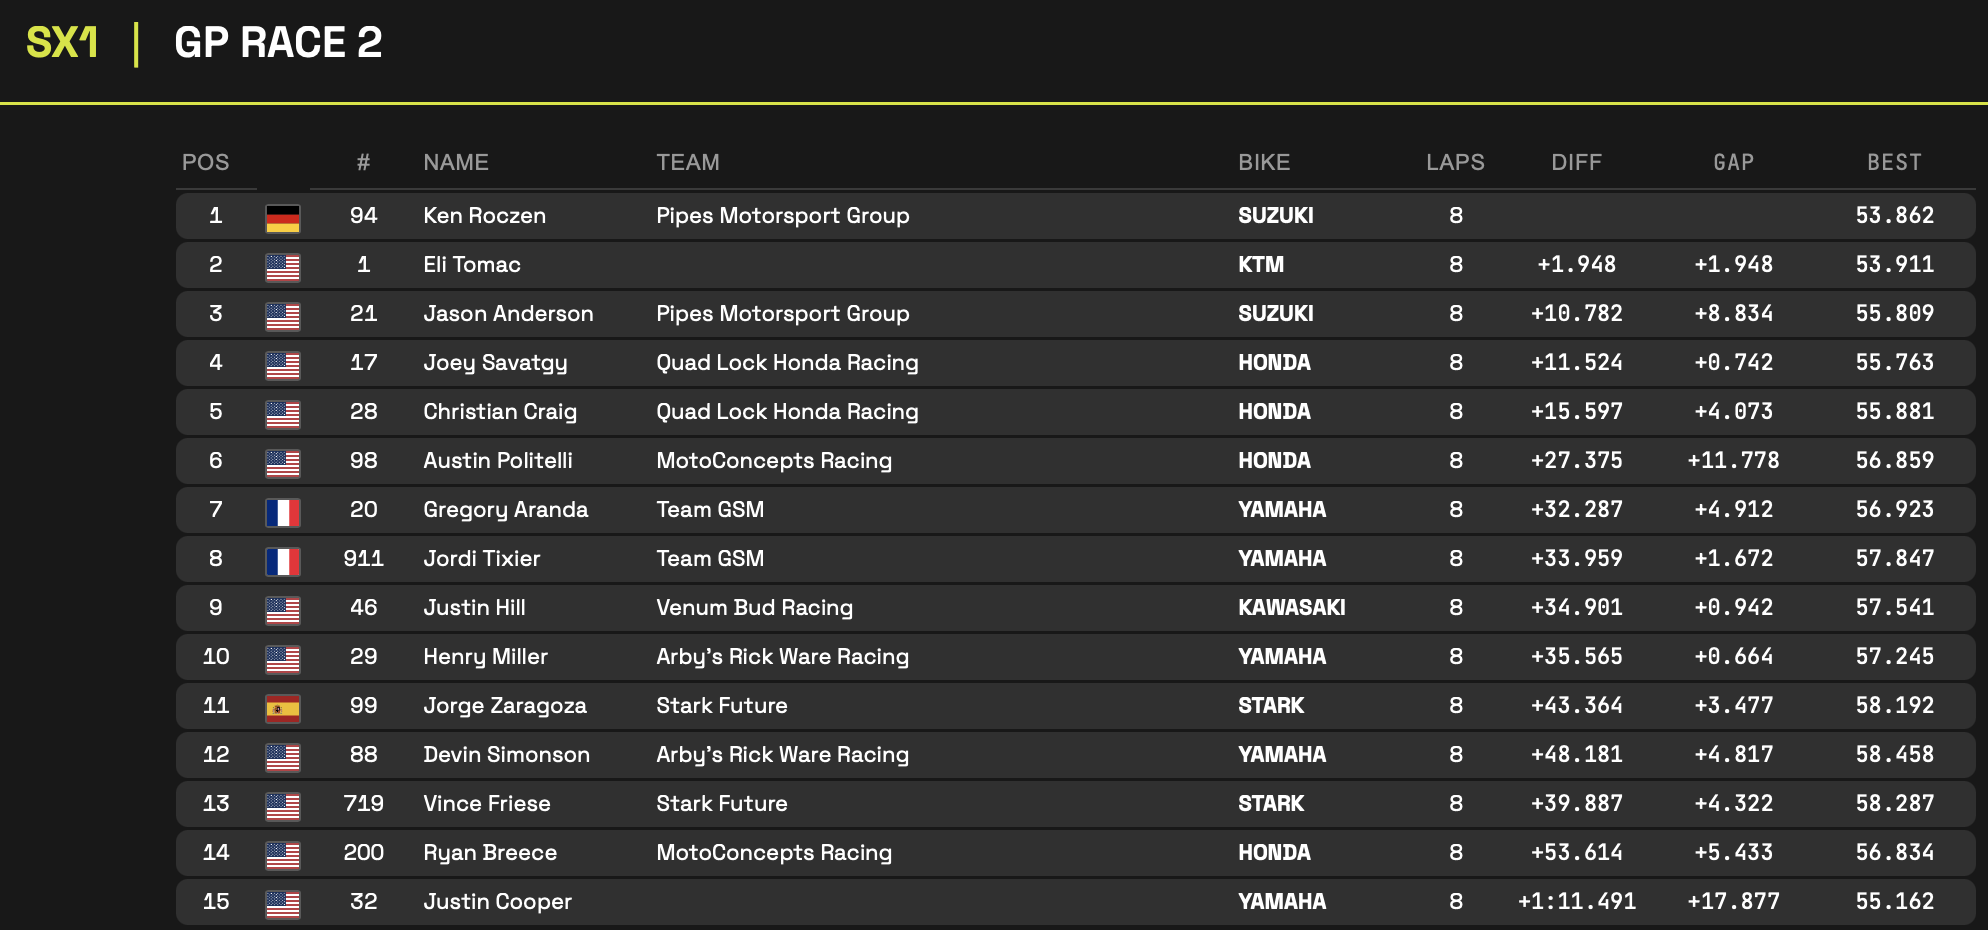Click the German flag beside Ken Roczen

pyautogui.click(x=283, y=217)
